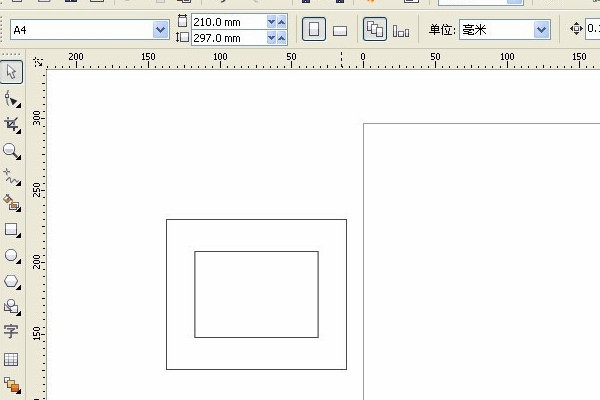Image resolution: width=600 pixels, height=400 pixels.
Task: Select the Crop tool
Action: click(12, 125)
